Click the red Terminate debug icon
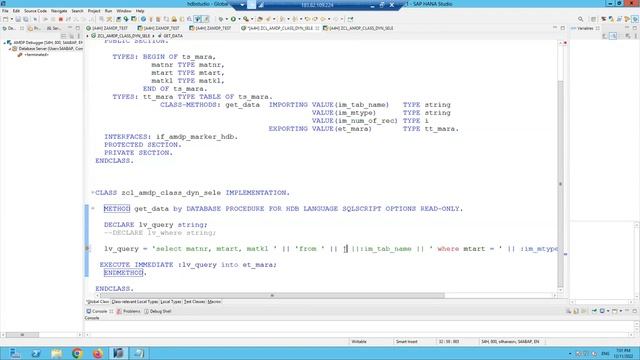Image resolution: width=640 pixels, height=360 pixels. pos(60,19)
